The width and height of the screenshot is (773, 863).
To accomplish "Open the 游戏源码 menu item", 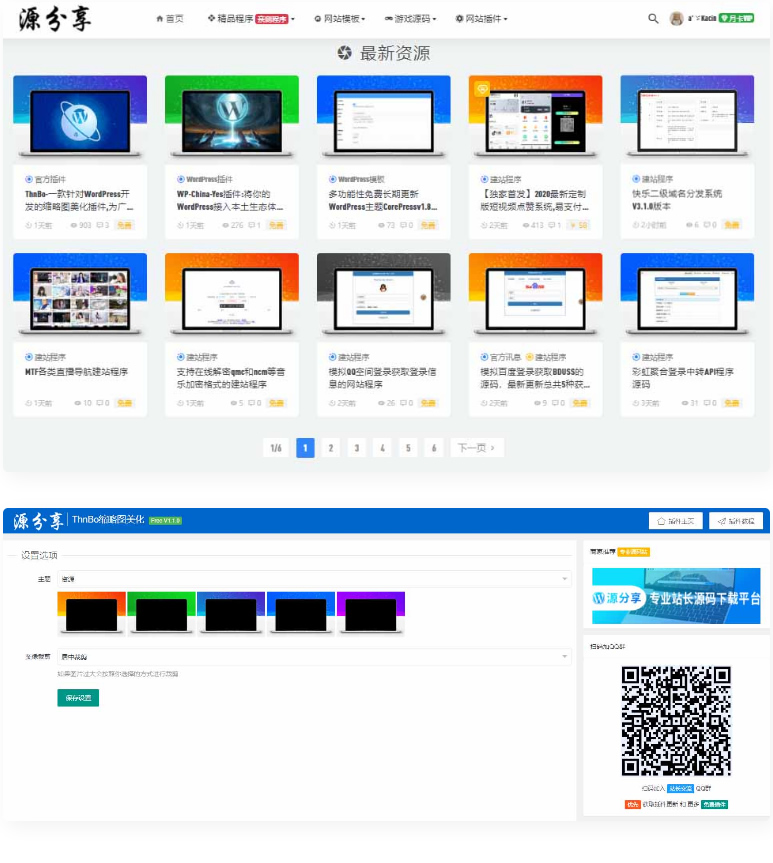I will [x=412, y=19].
